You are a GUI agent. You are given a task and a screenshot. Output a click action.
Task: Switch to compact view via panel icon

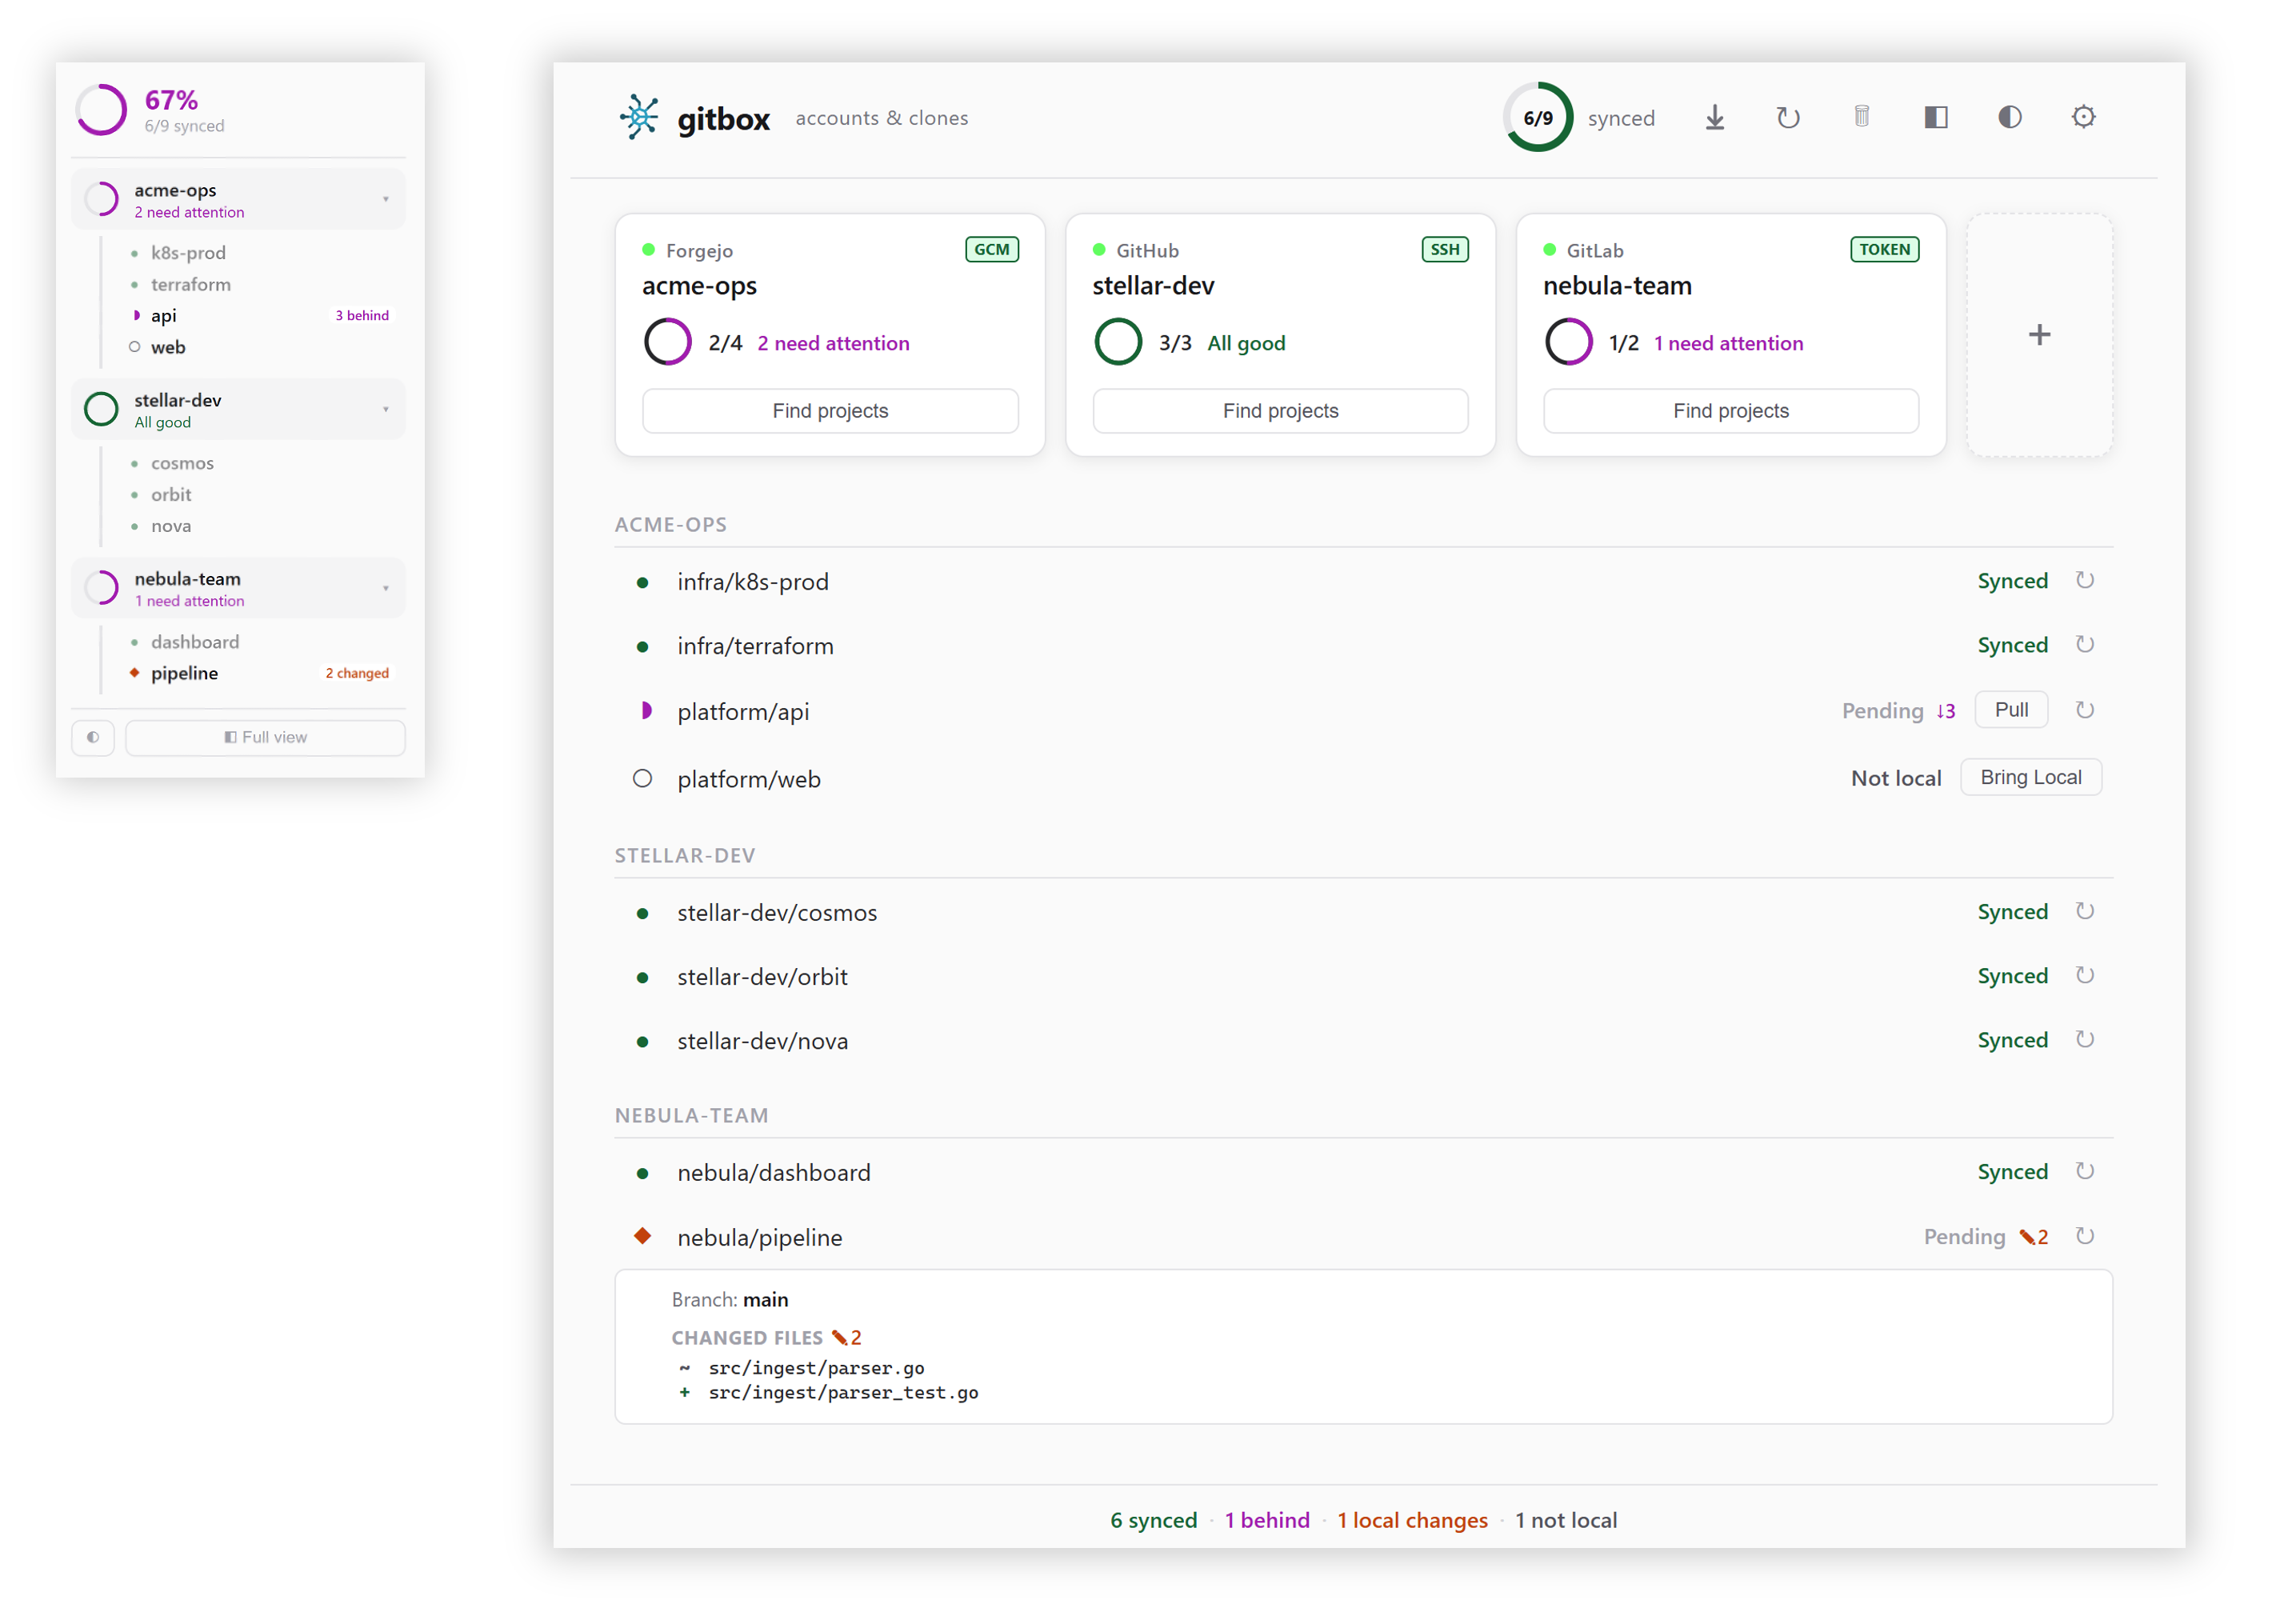coord(1935,117)
